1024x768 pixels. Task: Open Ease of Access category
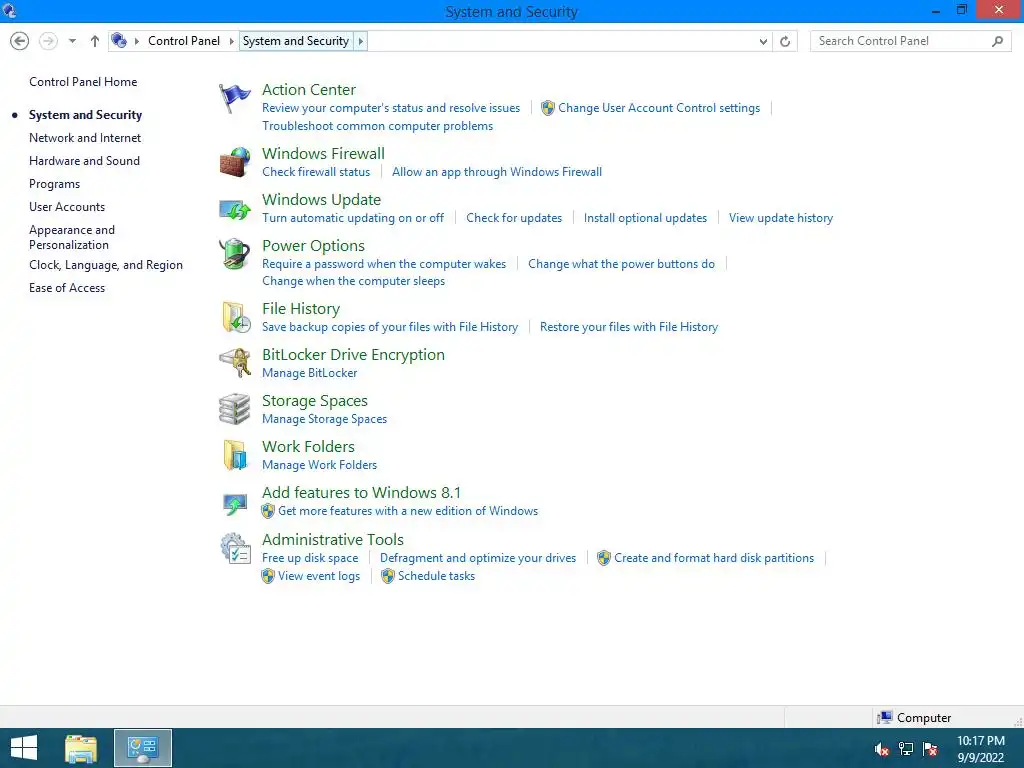[x=67, y=288]
